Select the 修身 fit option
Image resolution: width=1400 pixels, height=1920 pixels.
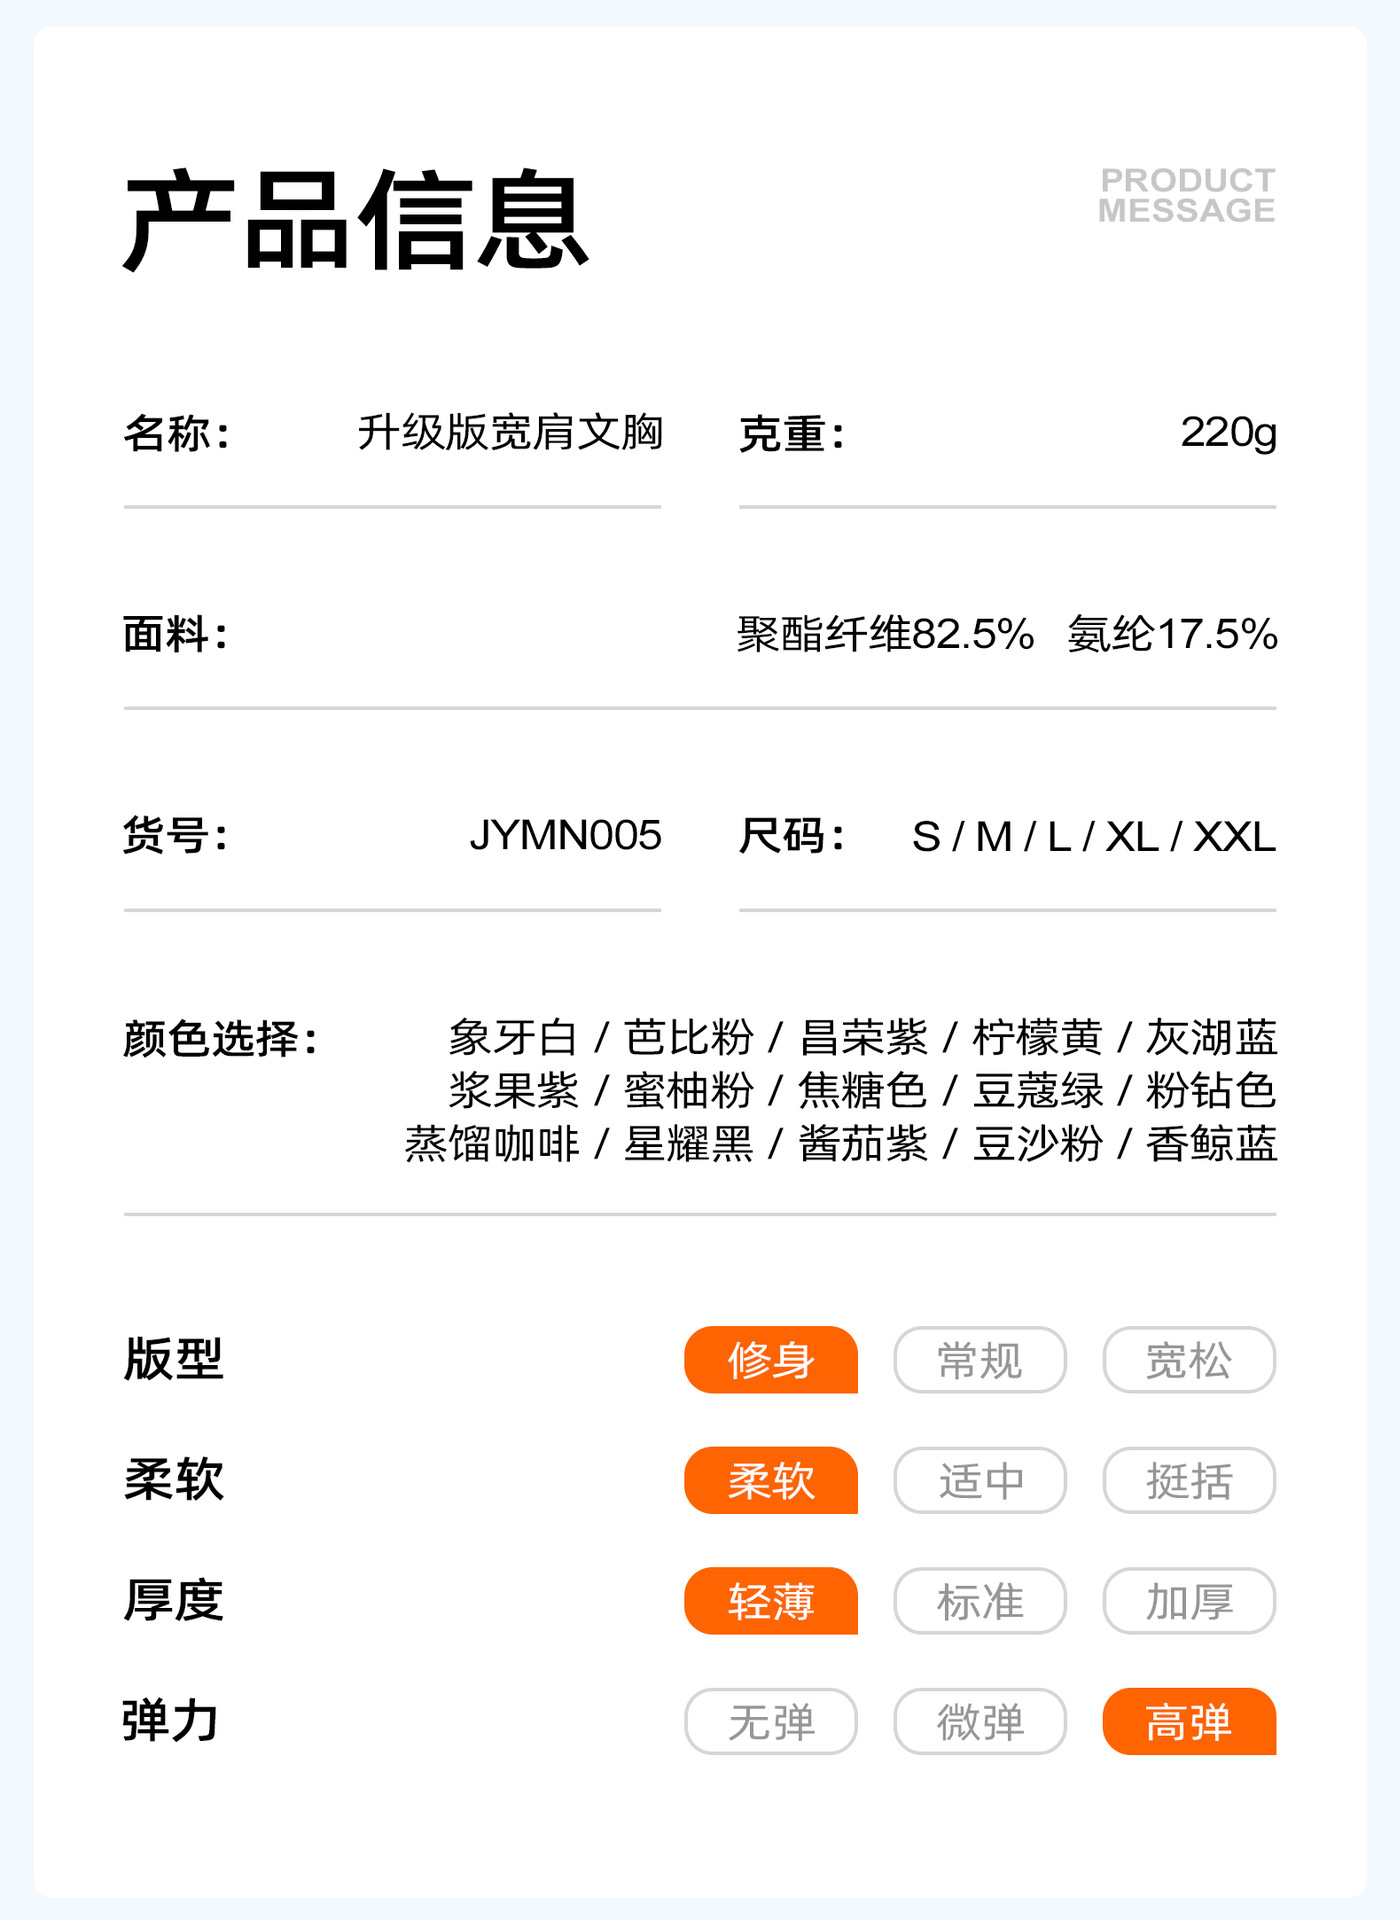[770, 1360]
